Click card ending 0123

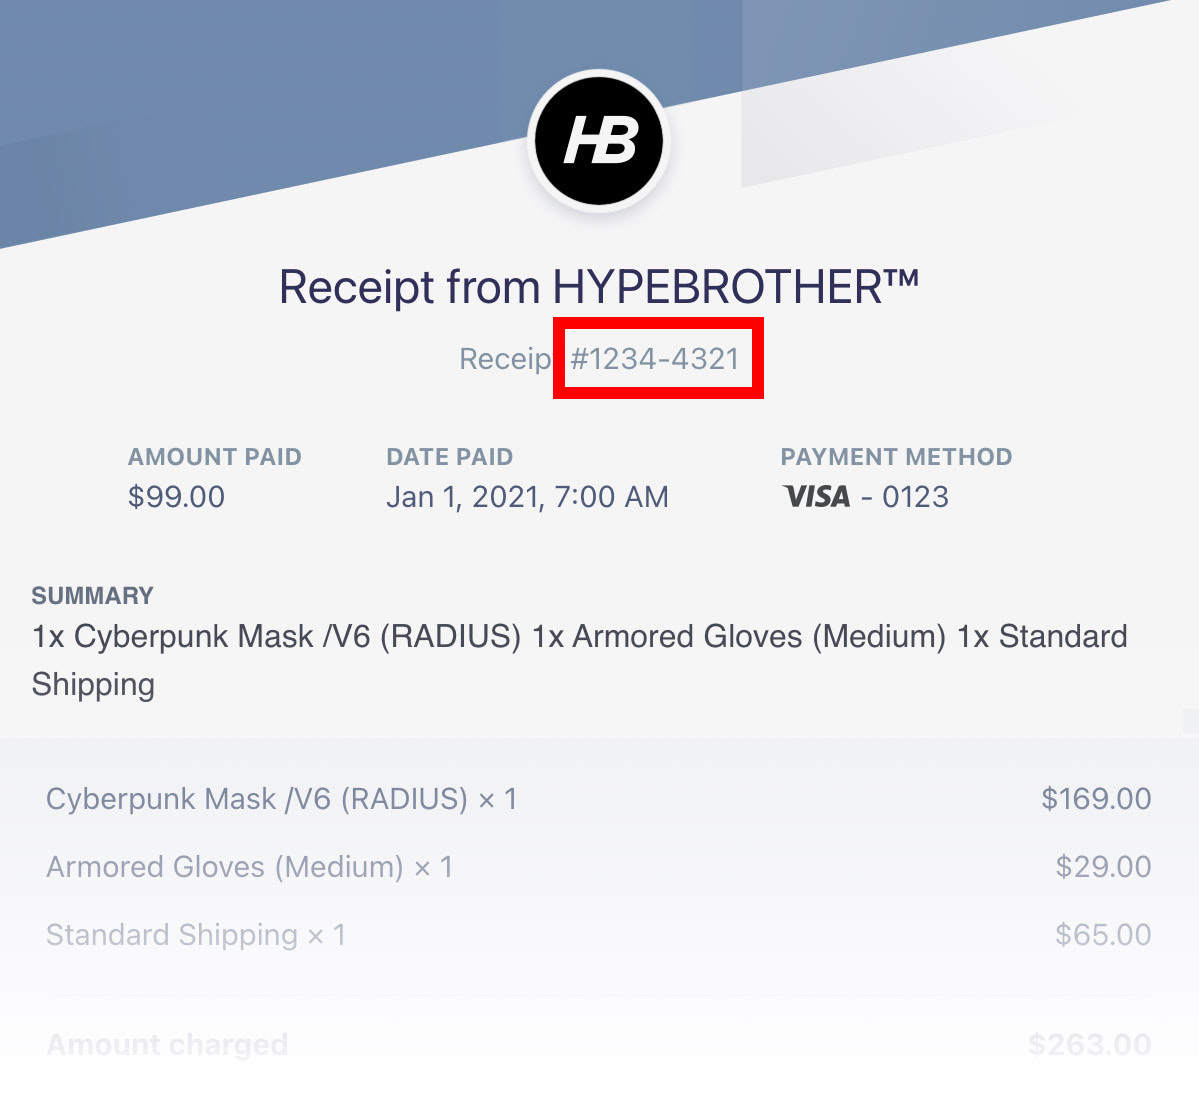915,497
